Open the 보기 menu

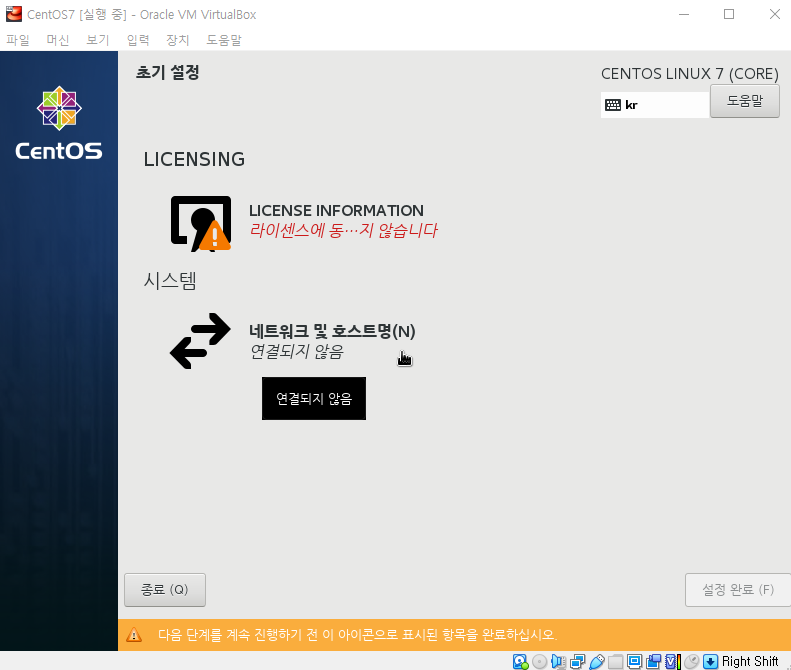[97, 40]
